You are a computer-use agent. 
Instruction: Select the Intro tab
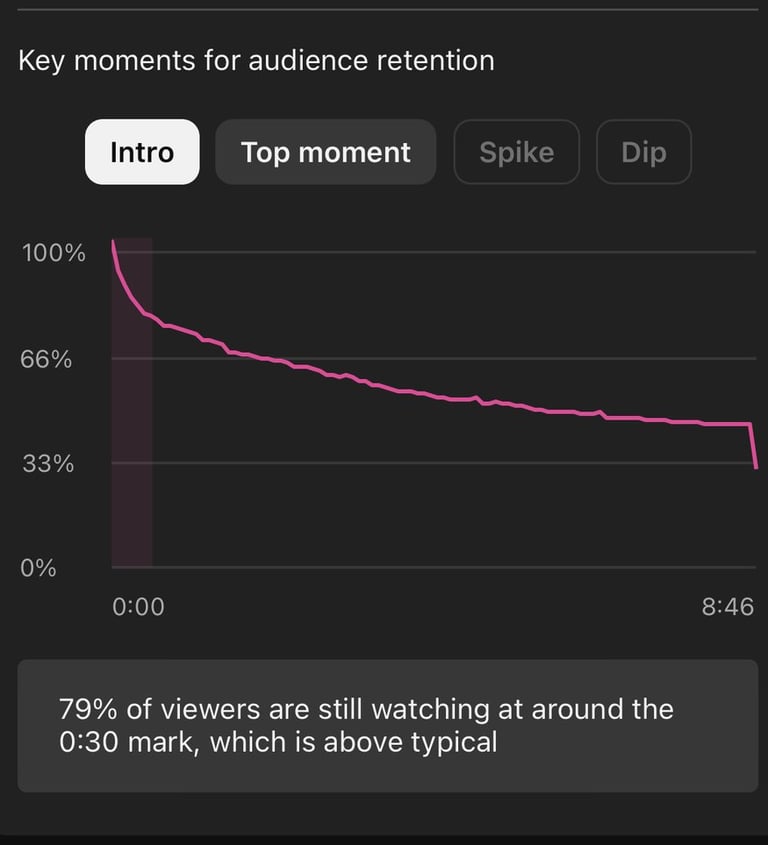[x=142, y=152]
